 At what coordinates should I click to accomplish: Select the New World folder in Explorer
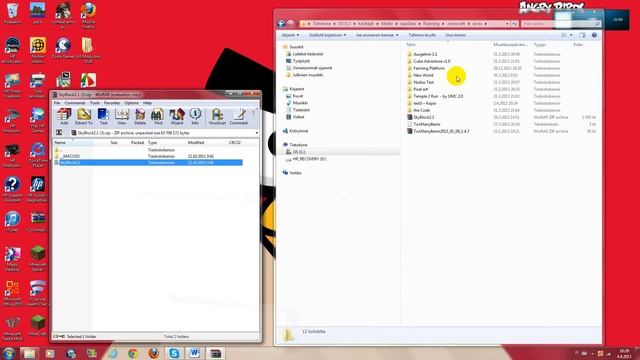coord(423,75)
